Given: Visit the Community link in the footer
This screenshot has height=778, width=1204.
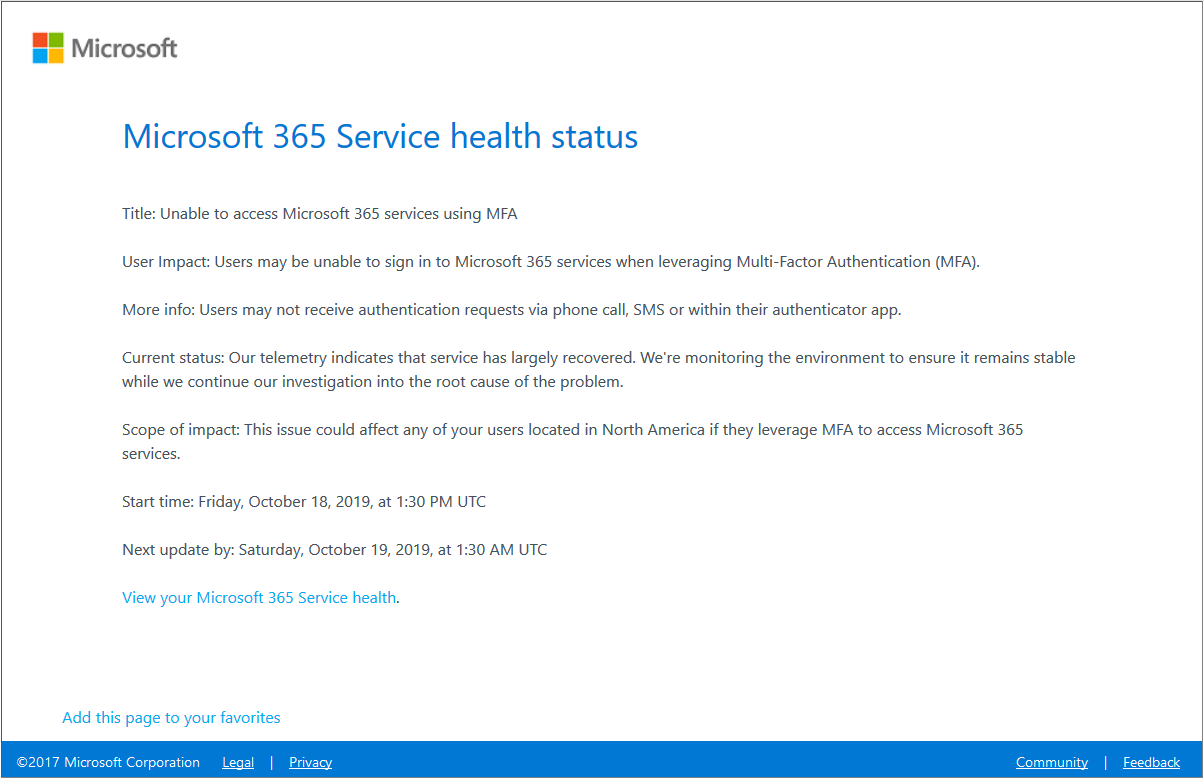Looking at the screenshot, I should (x=1052, y=762).
